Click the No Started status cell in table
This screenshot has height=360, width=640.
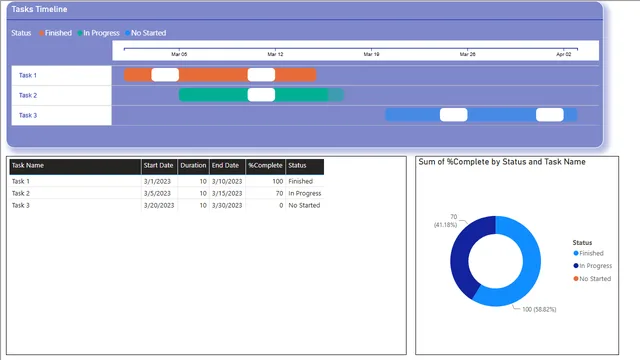pyautogui.click(x=304, y=205)
